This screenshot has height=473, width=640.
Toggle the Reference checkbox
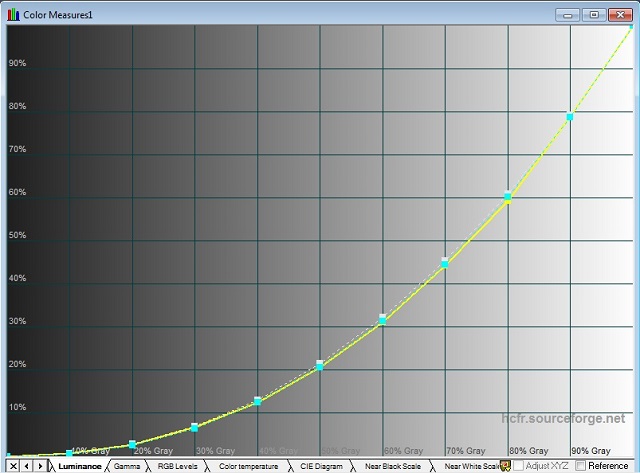(580, 466)
